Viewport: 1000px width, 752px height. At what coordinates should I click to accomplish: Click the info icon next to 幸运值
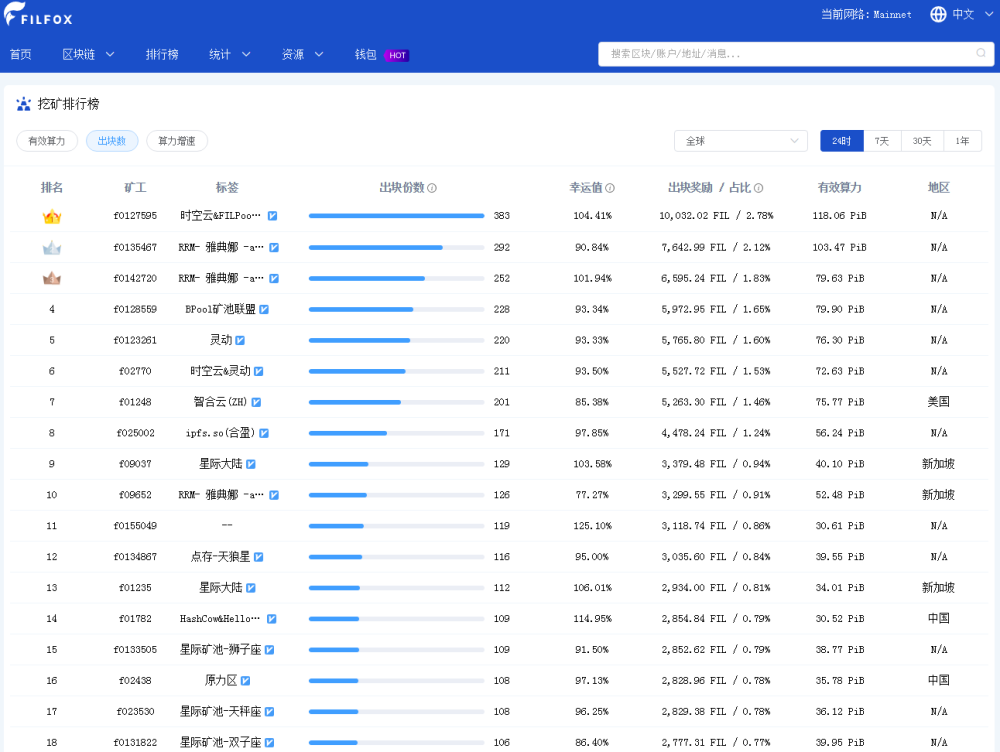click(x=610, y=187)
